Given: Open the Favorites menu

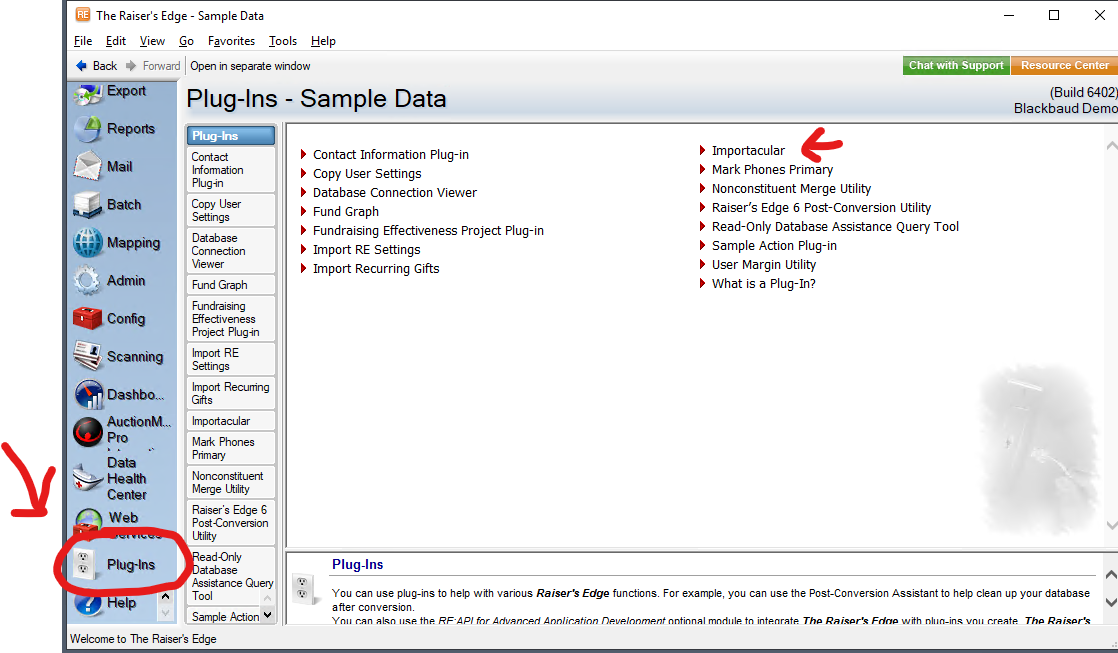Looking at the screenshot, I should [x=231, y=41].
